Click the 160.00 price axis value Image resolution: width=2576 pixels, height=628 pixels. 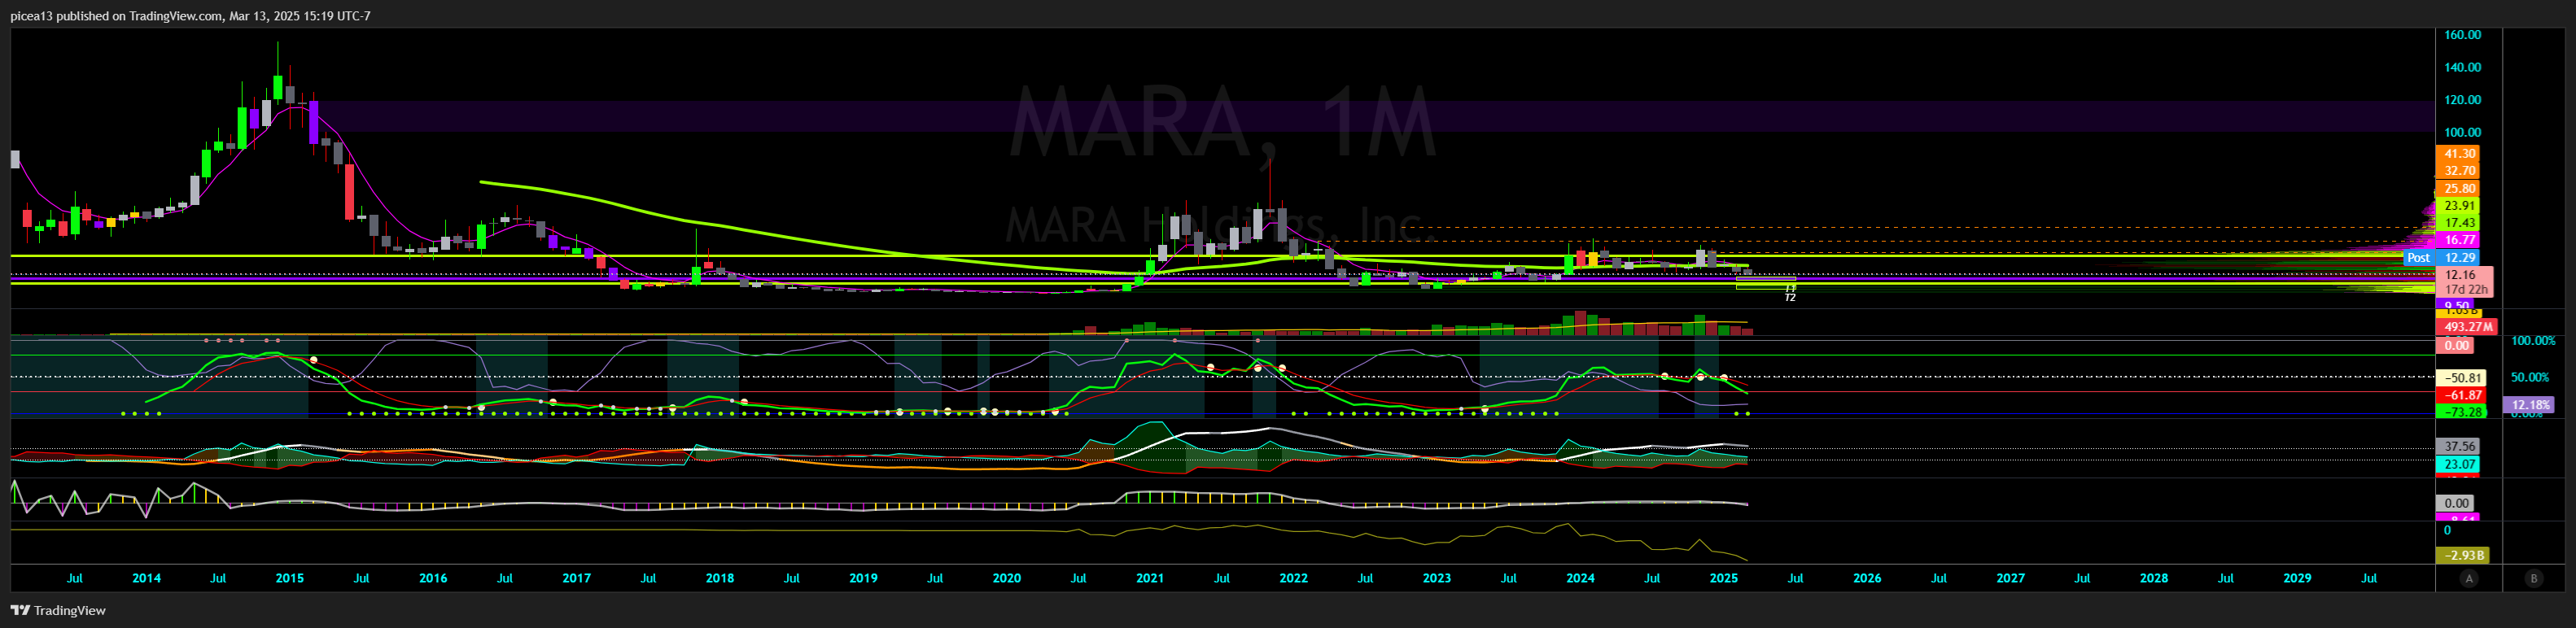(x=2462, y=35)
